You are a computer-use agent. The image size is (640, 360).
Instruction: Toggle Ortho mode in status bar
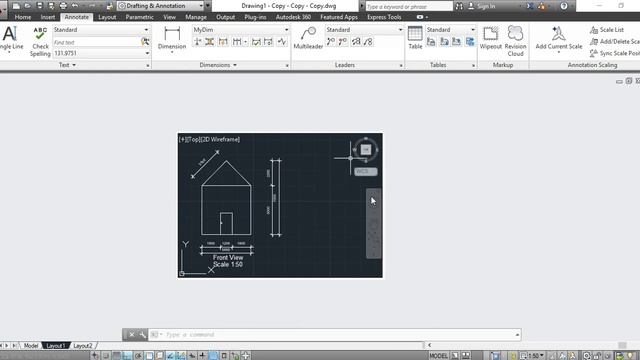(x=127, y=356)
